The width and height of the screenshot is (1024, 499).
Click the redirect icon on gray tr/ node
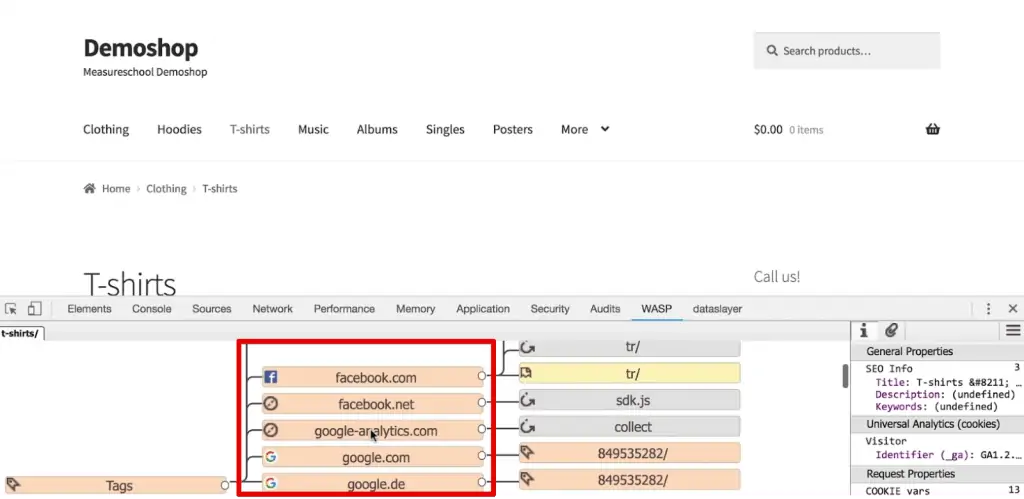(x=528, y=347)
